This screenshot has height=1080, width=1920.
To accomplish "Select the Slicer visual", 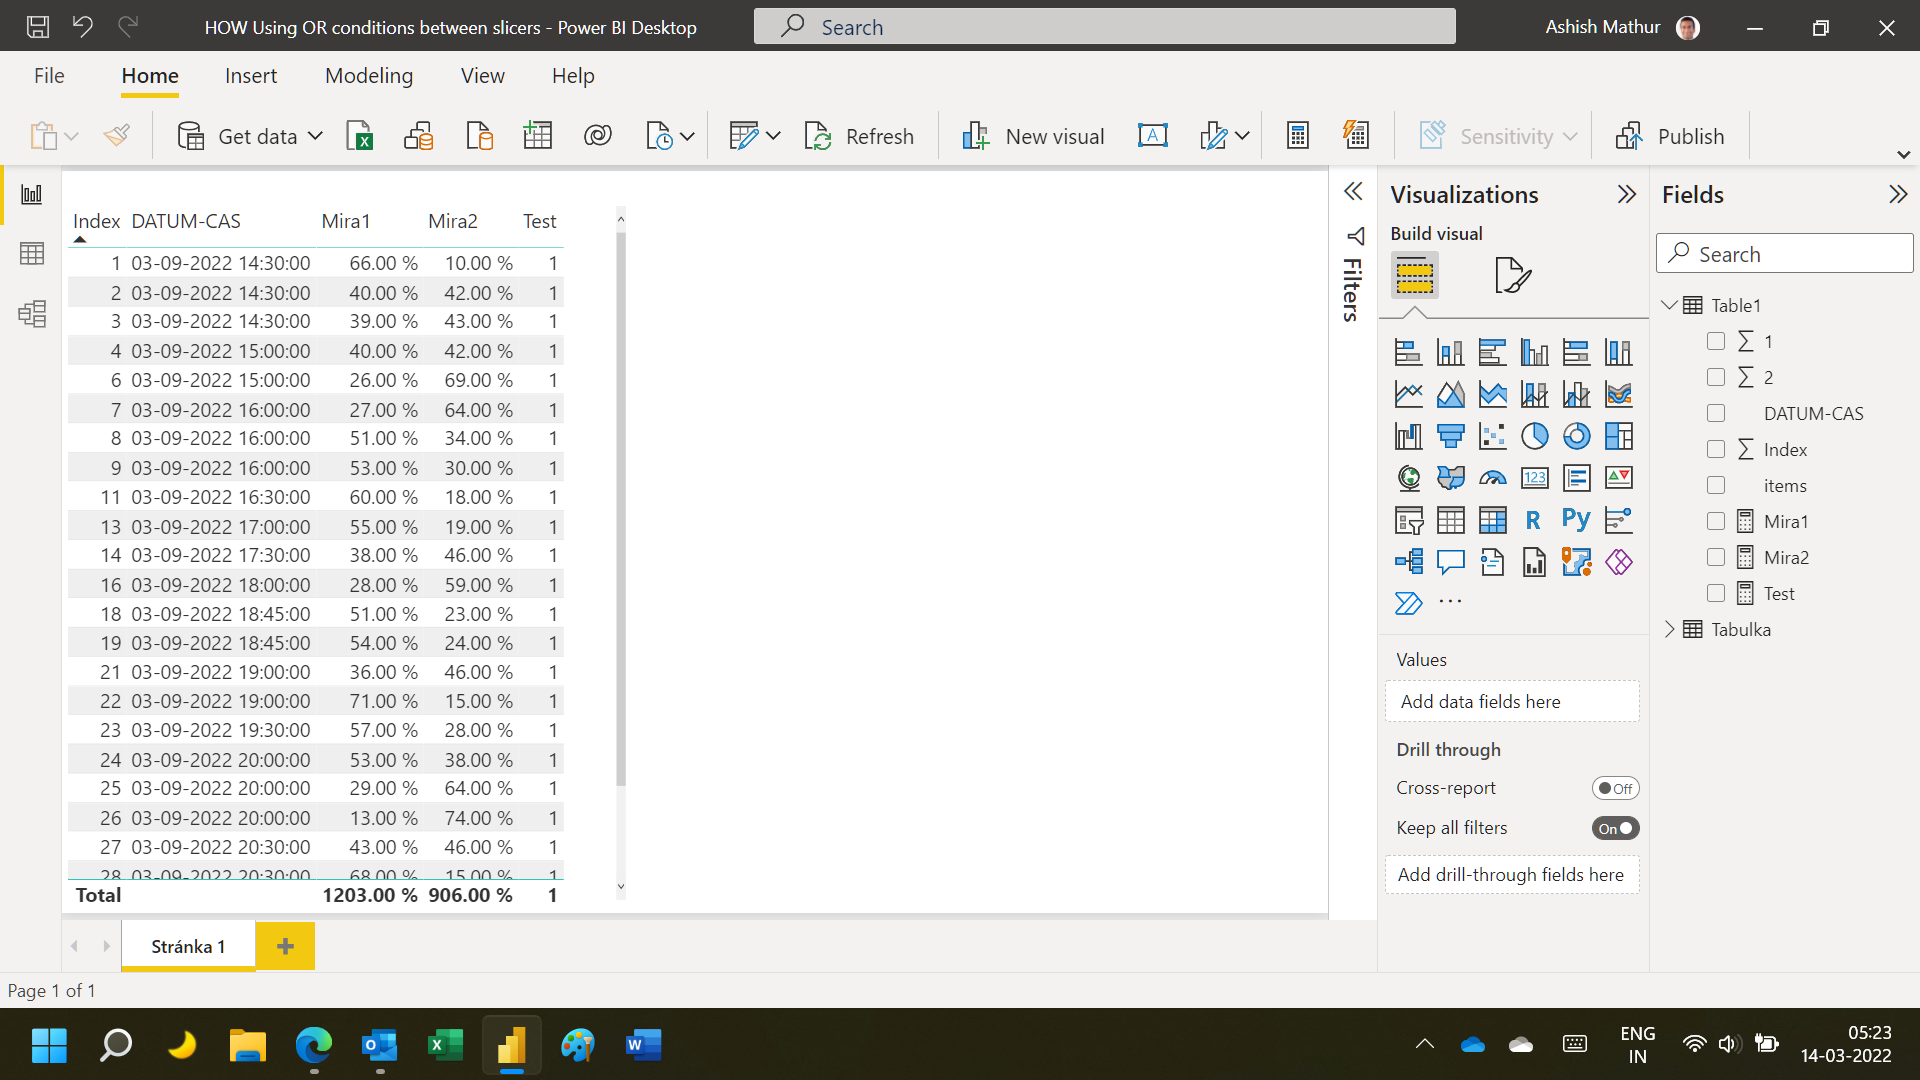I will click(x=1408, y=520).
